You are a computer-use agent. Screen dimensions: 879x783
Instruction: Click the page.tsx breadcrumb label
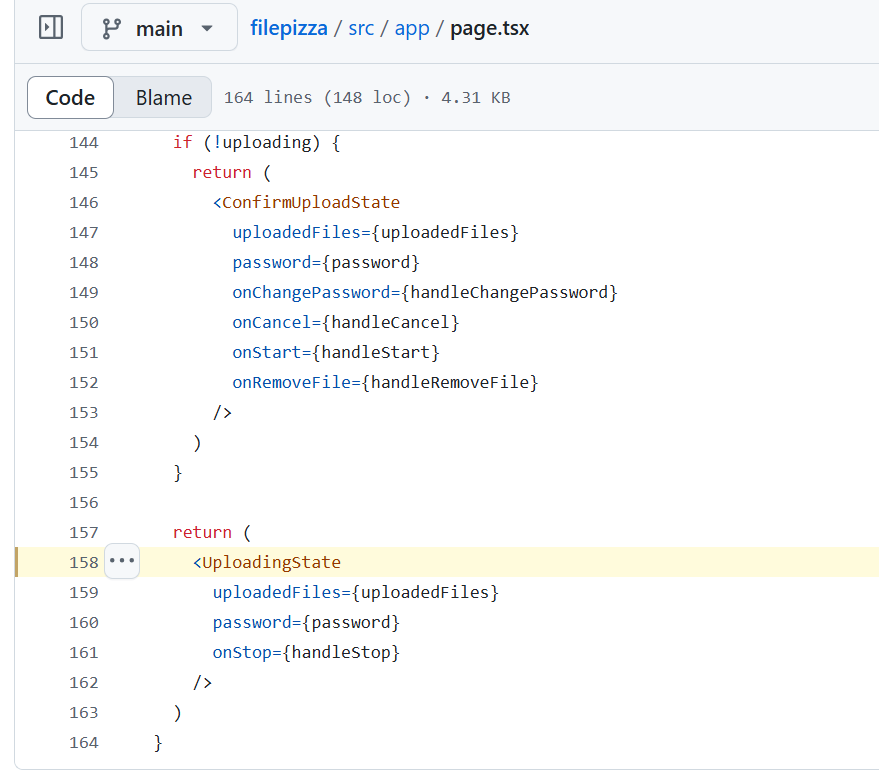coord(489,28)
